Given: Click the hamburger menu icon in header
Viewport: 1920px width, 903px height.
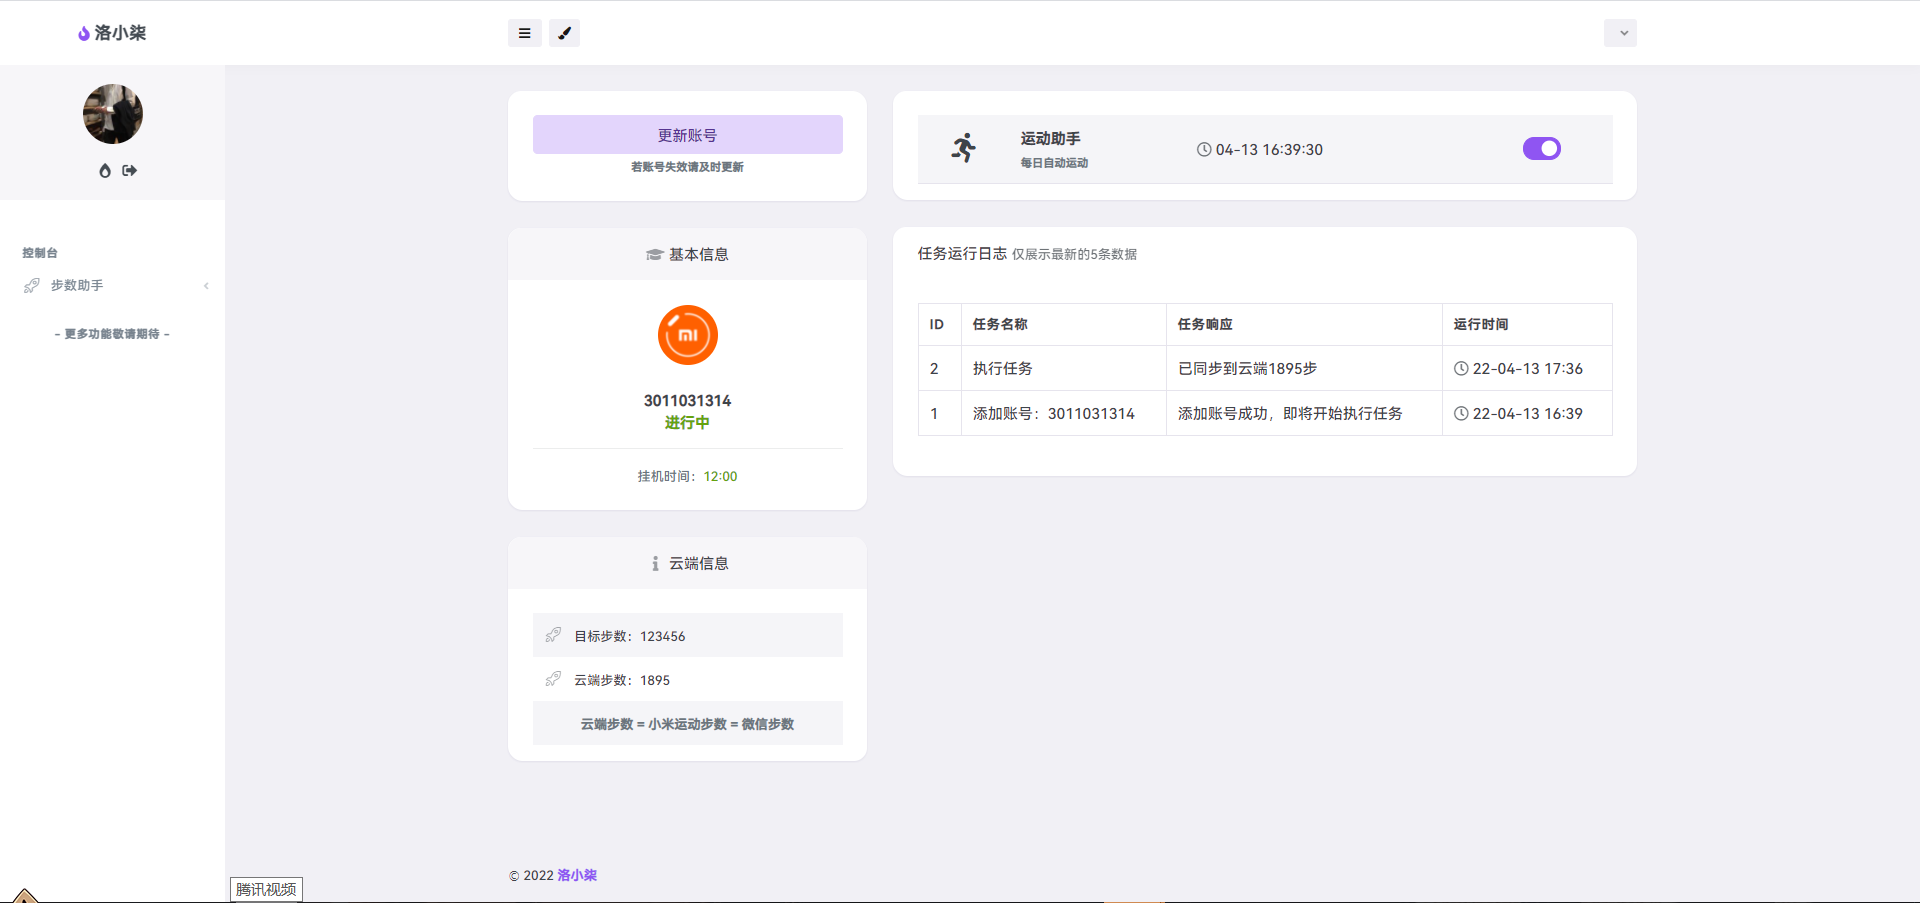Looking at the screenshot, I should [x=524, y=33].
